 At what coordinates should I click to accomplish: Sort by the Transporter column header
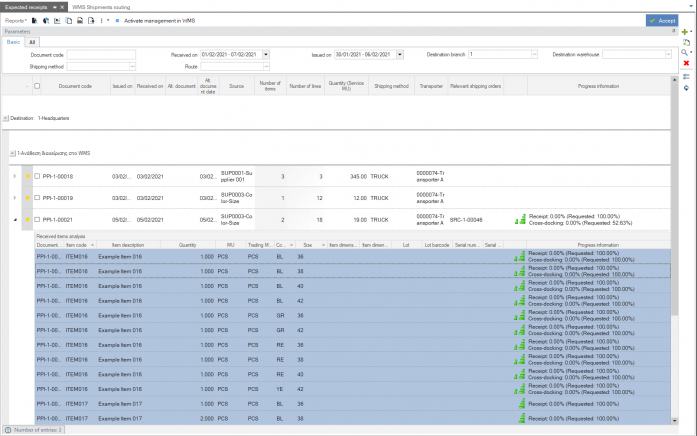coord(431,86)
